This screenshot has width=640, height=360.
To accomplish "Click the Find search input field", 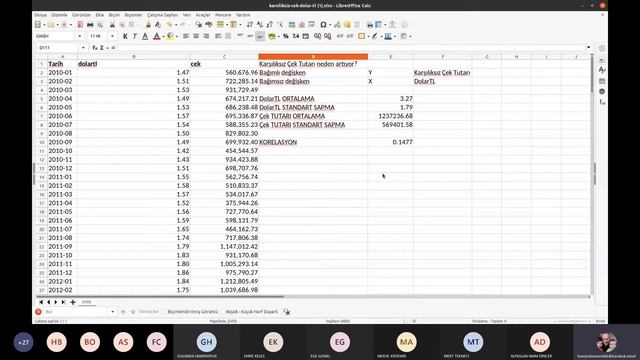I will point(76,312).
